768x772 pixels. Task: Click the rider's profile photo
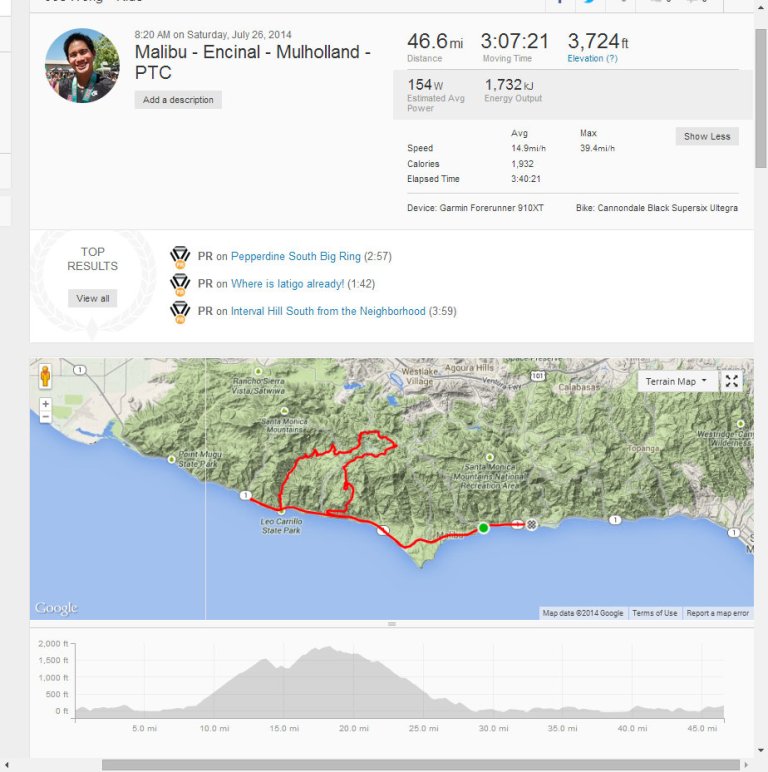(82, 65)
